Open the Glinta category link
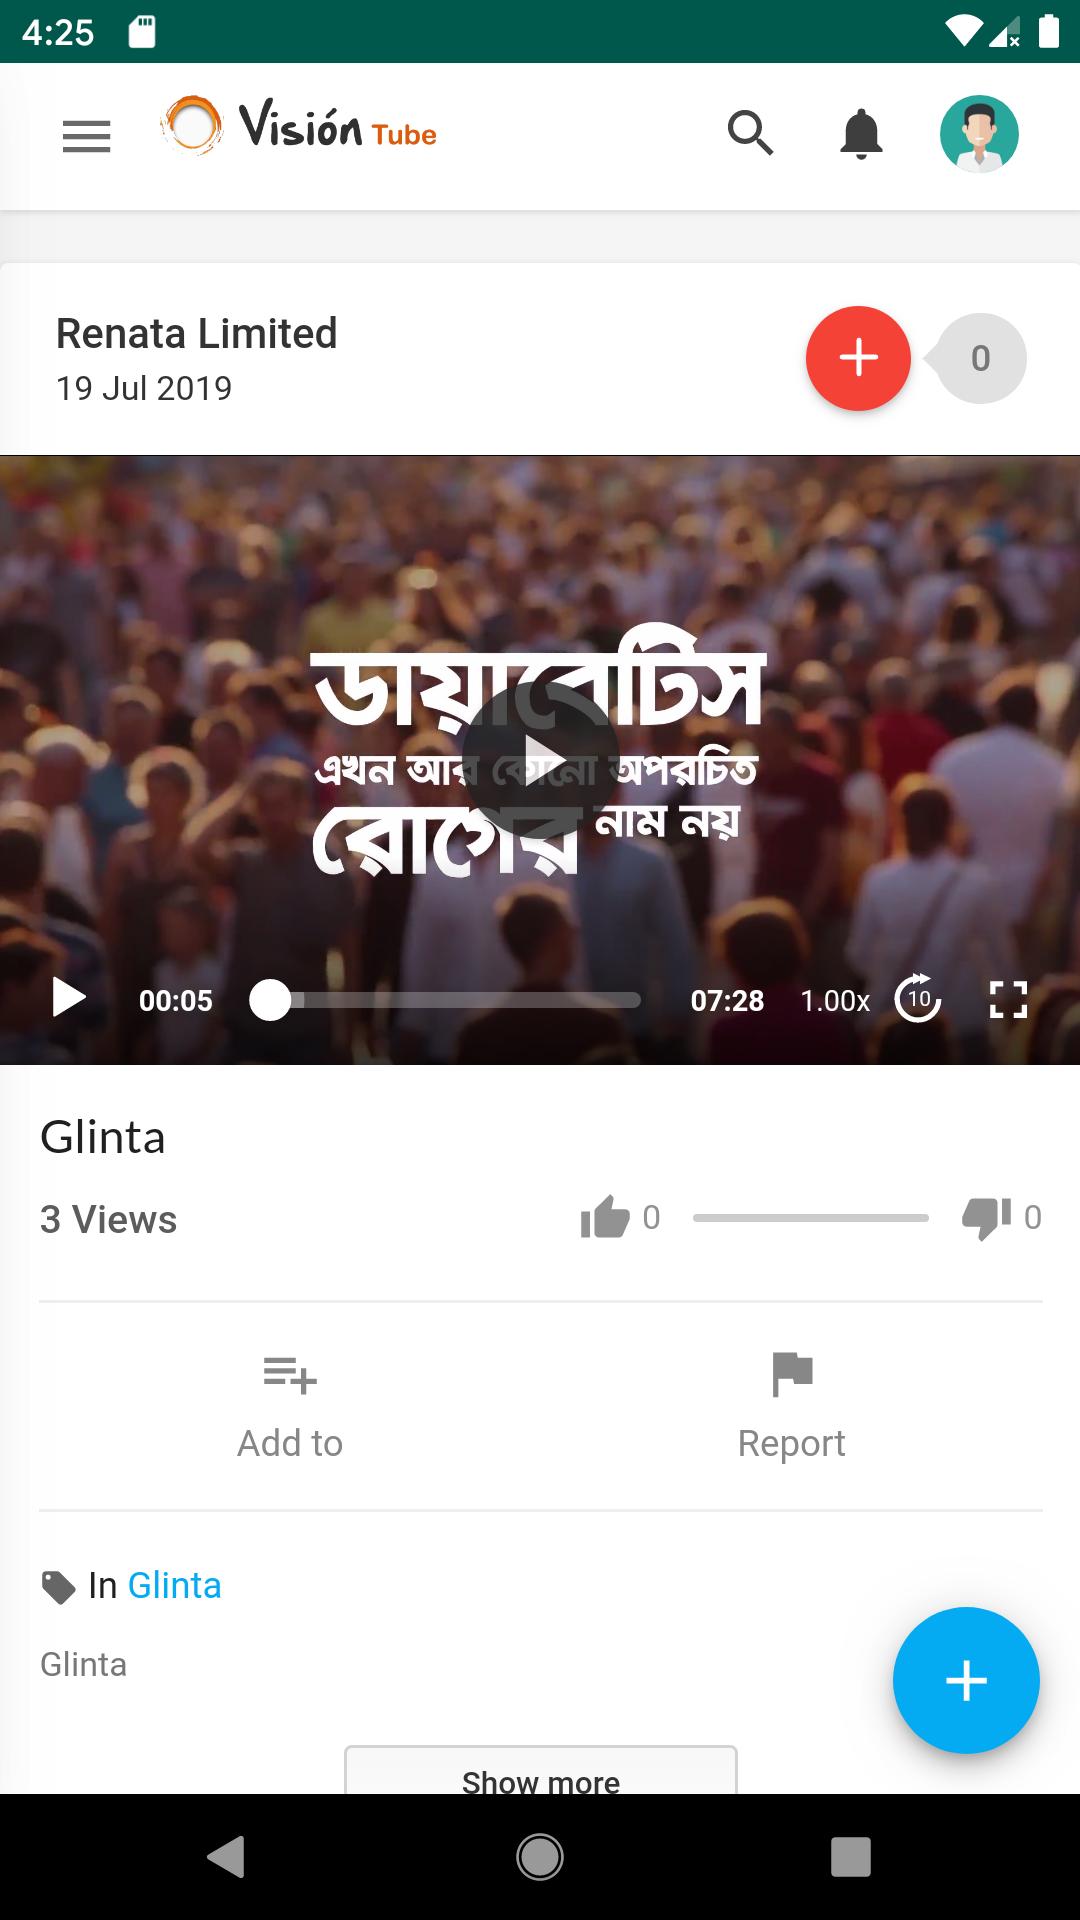This screenshot has width=1080, height=1920. point(175,1586)
